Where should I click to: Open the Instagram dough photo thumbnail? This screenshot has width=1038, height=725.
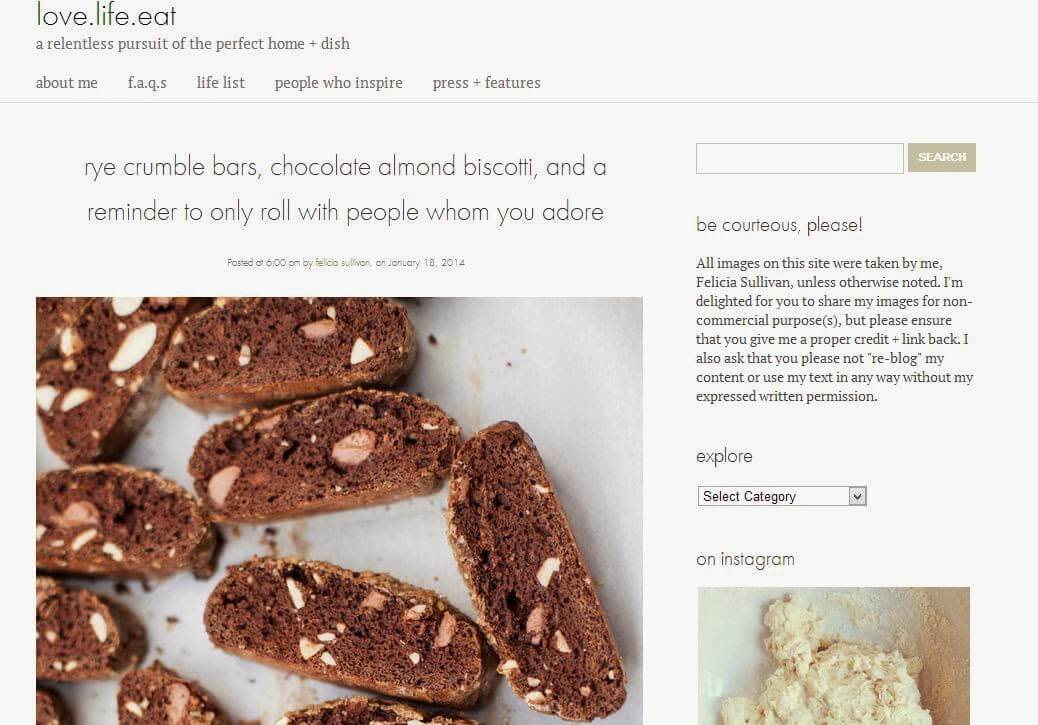[833, 656]
